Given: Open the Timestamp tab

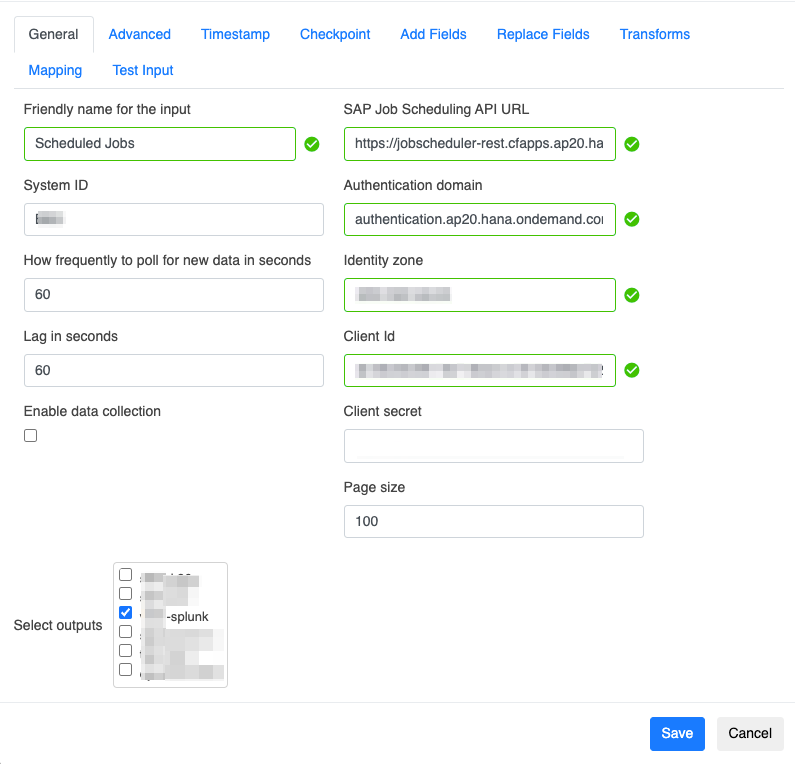Looking at the screenshot, I should 235,34.
